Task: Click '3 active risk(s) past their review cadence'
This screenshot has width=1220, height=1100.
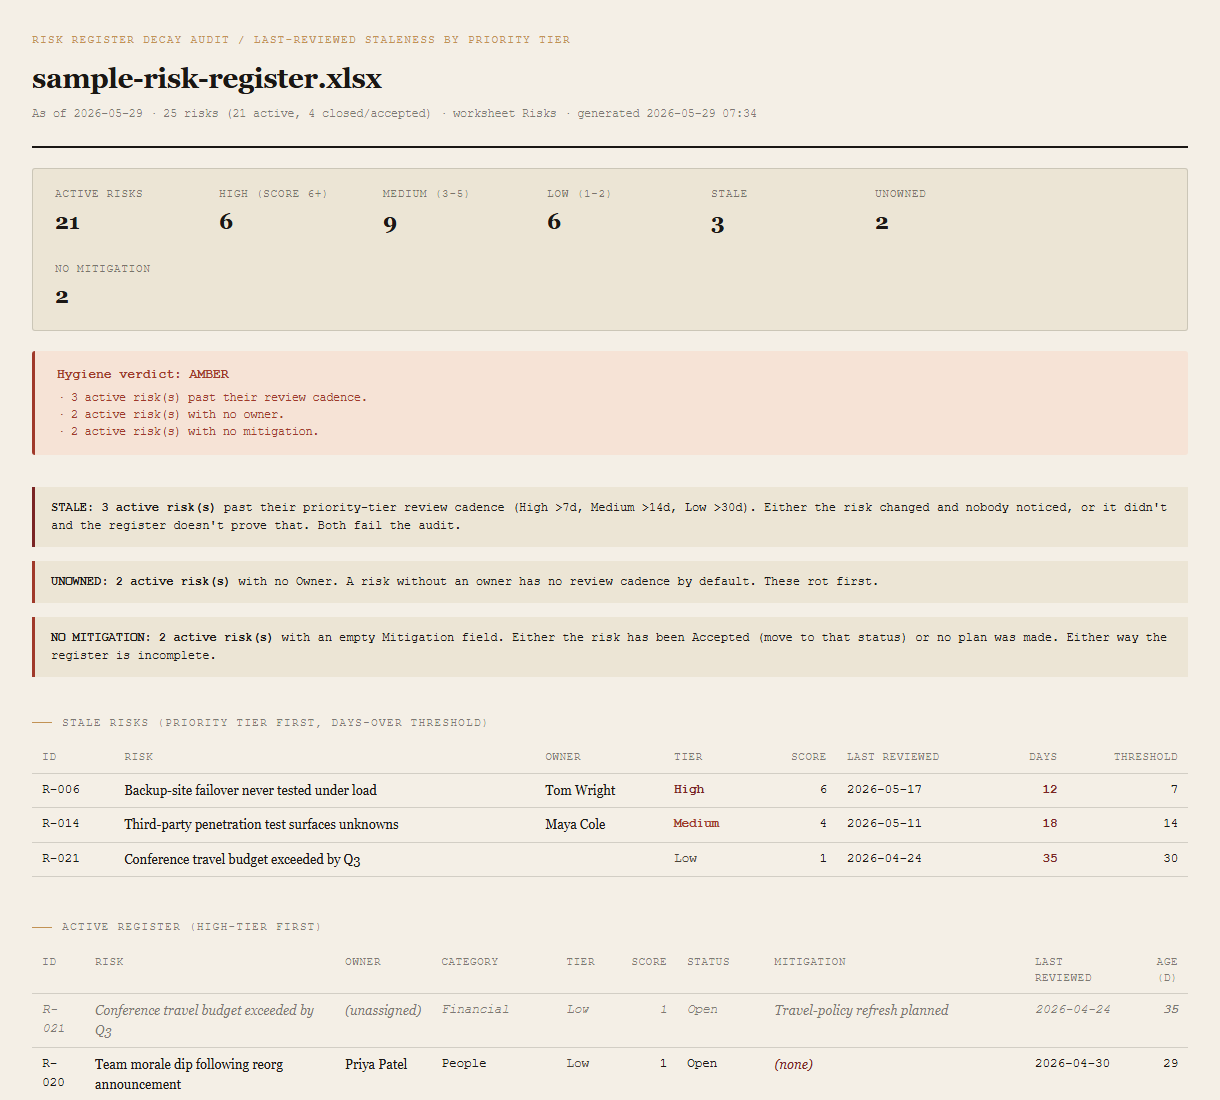Action: [219, 397]
